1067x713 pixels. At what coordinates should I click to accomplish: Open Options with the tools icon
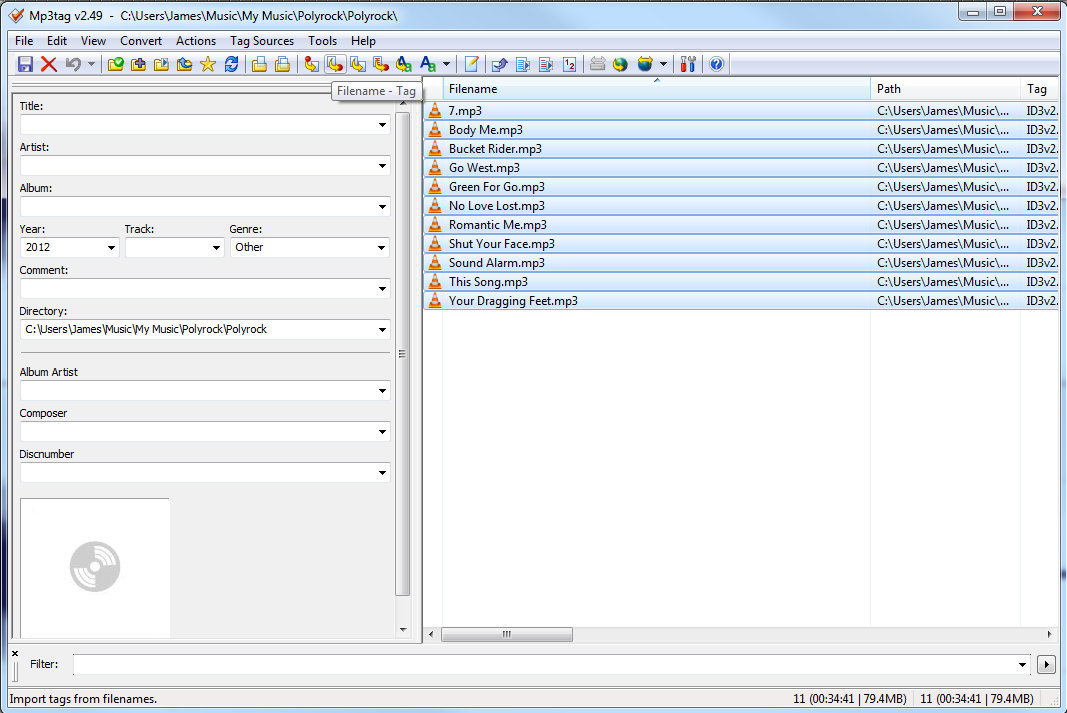point(688,64)
